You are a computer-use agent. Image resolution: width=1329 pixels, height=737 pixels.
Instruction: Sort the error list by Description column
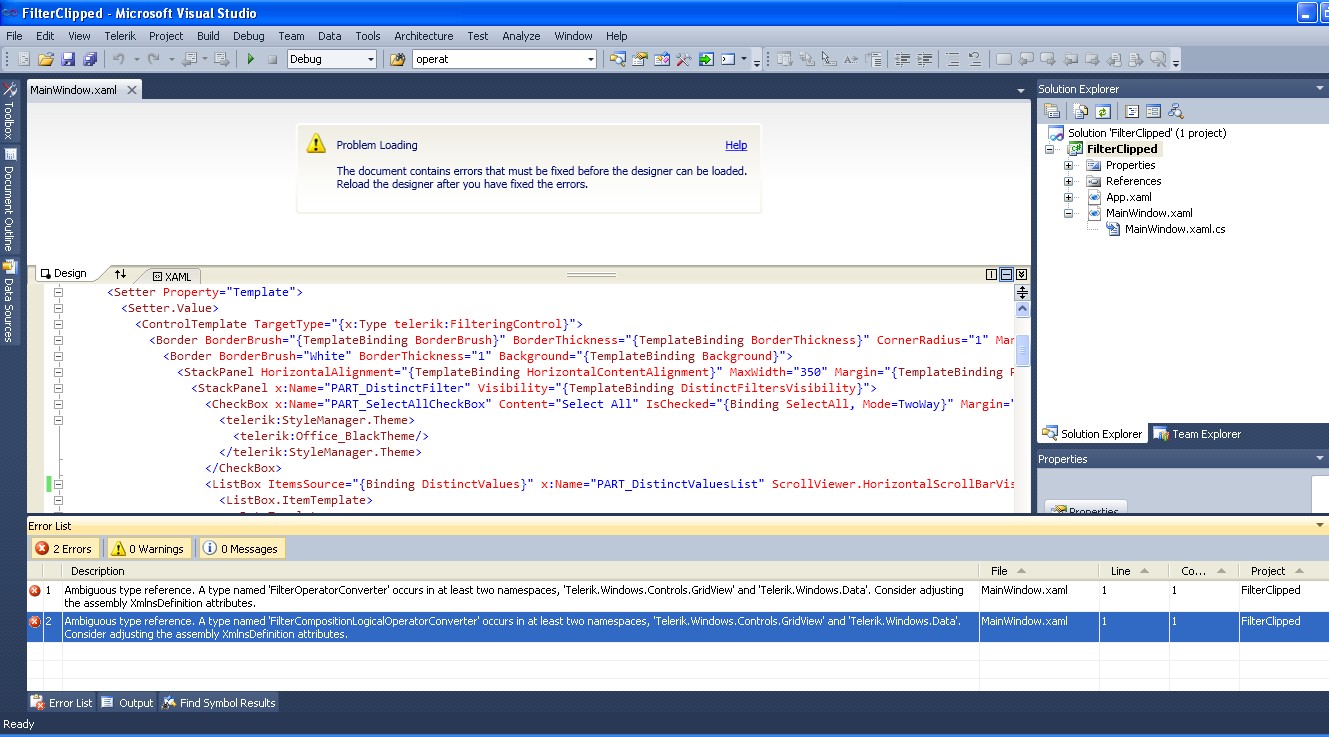pyautogui.click(x=520, y=571)
